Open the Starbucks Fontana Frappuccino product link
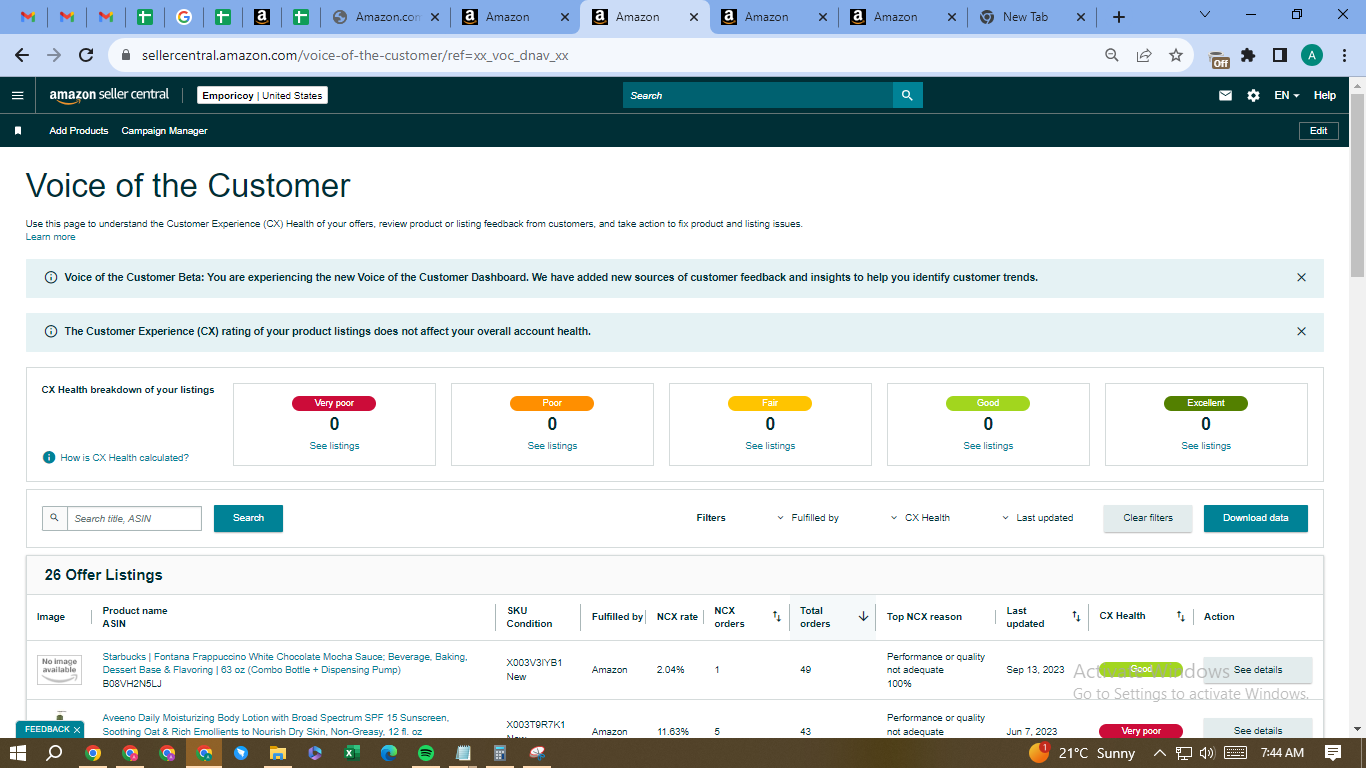Viewport: 1366px width, 768px height. coord(285,663)
